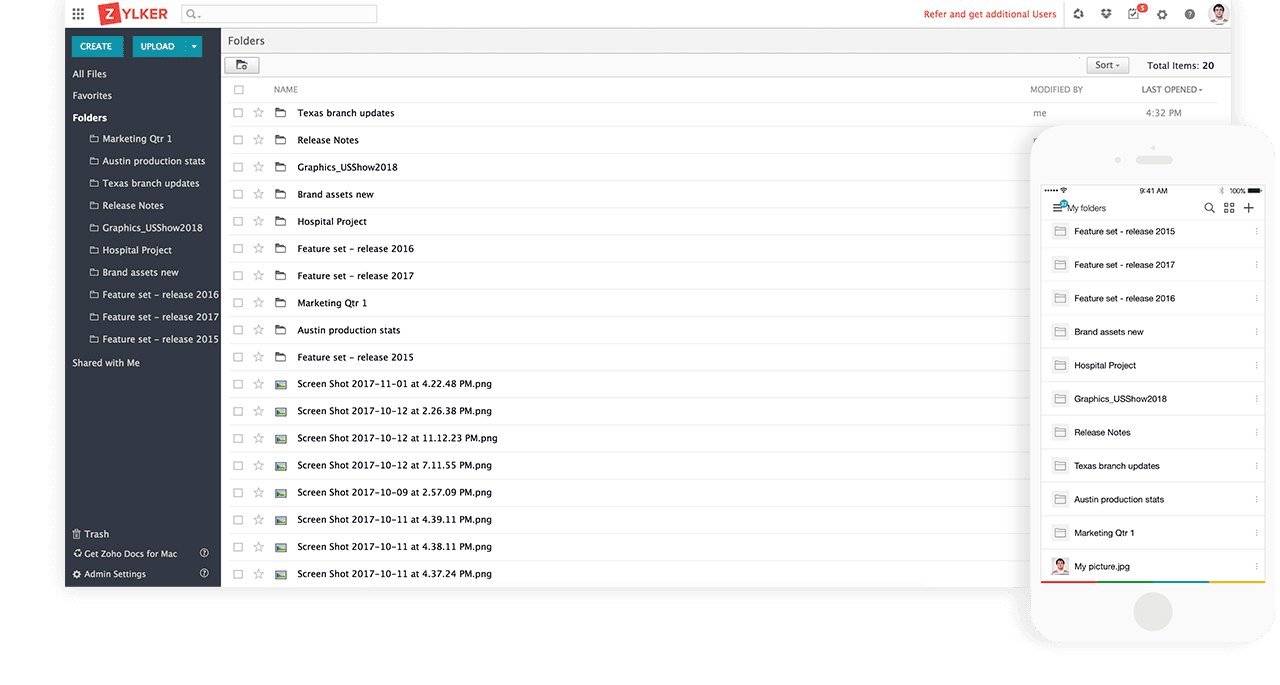The height and width of the screenshot is (685, 1280).
Task: Check Screen Shot 2017-10-11 4.37.24 checkbox
Action: 238,574
